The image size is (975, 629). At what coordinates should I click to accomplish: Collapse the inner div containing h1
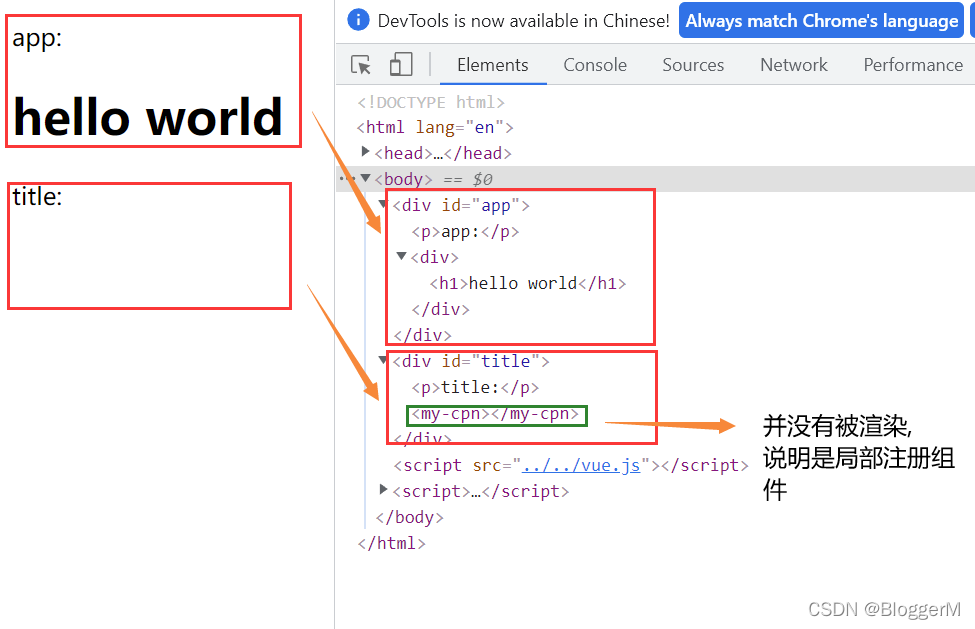click(x=402, y=256)
